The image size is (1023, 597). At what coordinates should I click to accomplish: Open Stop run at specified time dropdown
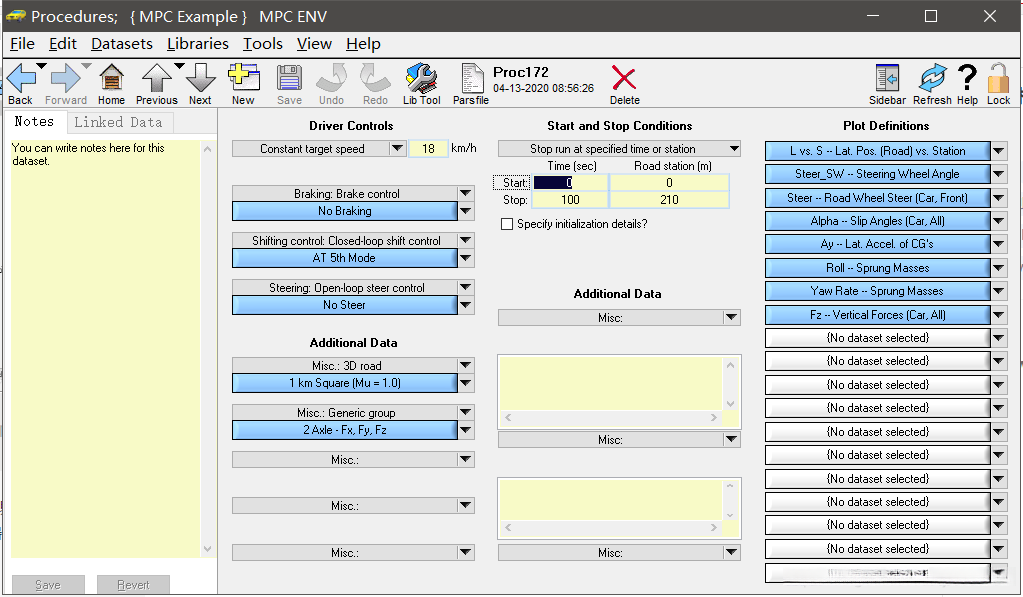(734, 149)
